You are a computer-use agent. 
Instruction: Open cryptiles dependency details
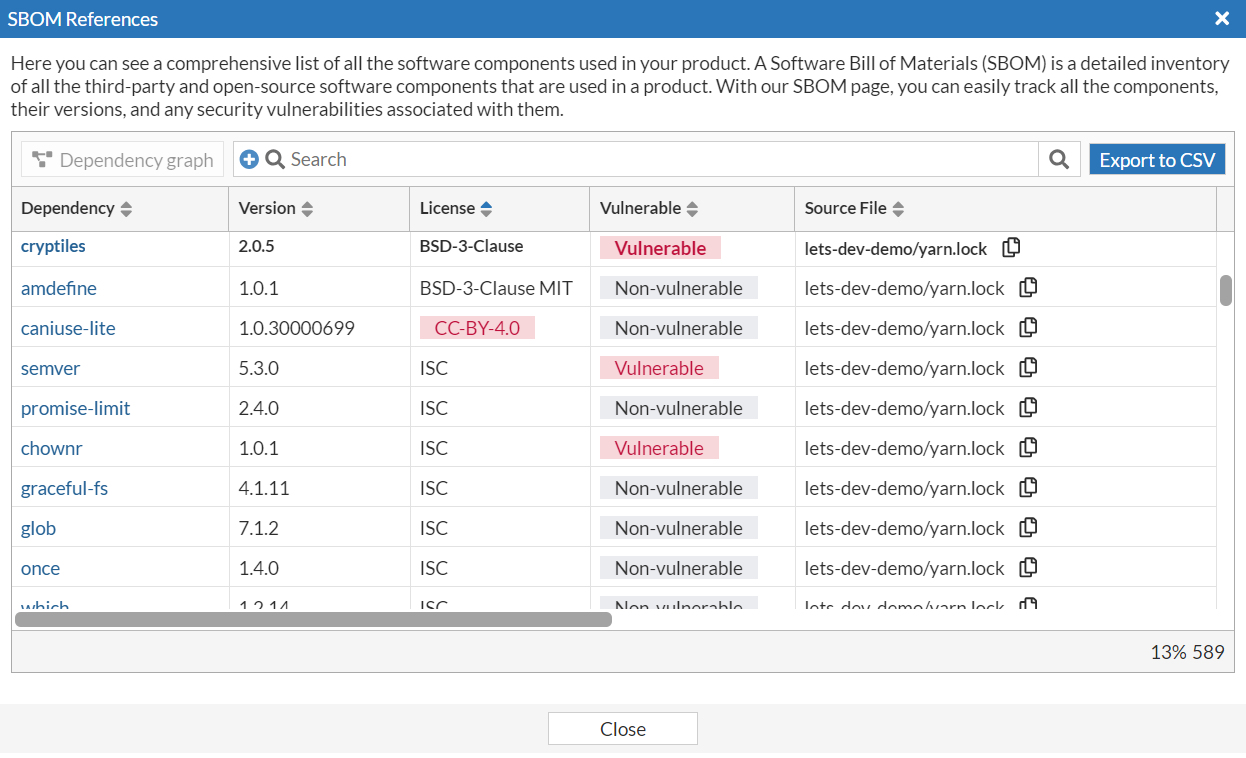click(53, 246)
